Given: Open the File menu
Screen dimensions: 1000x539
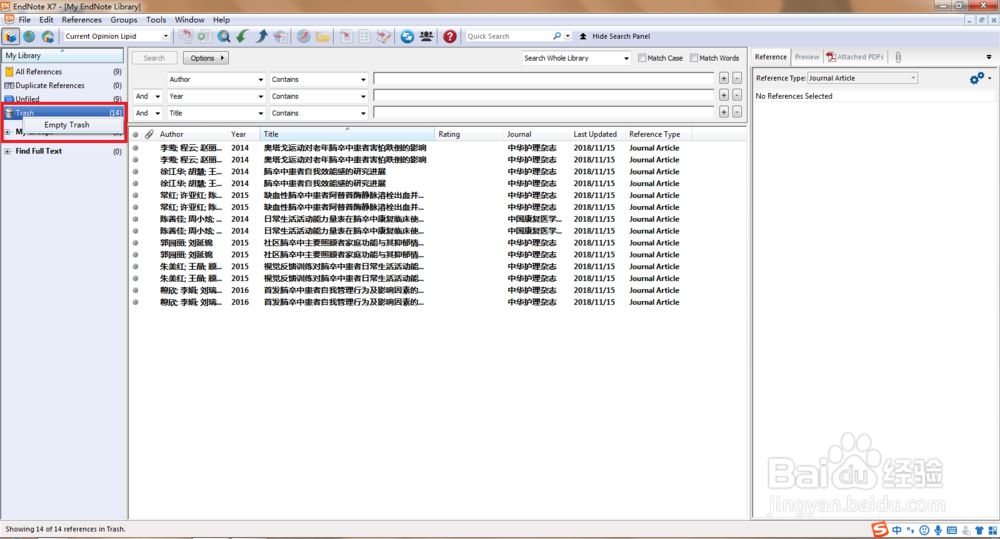Looking at the screenshot, I should tap(24, 20).
